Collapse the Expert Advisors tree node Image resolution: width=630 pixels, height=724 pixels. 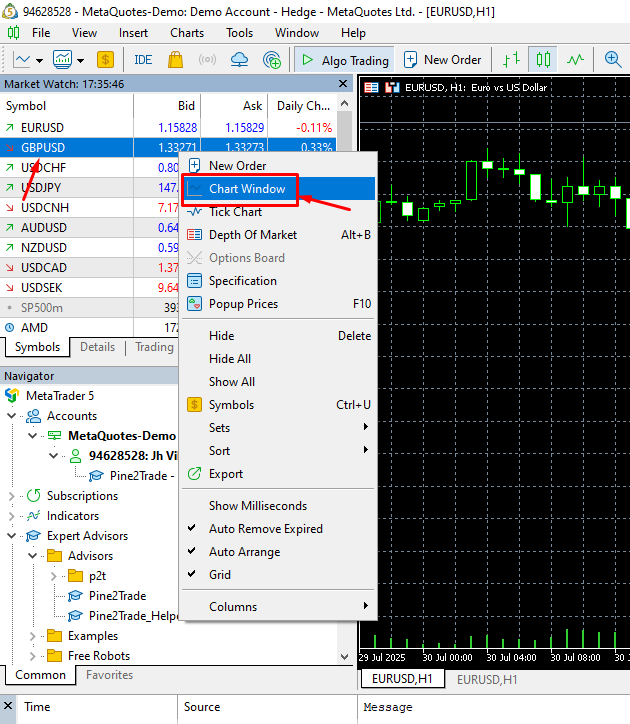pos(12,536)
